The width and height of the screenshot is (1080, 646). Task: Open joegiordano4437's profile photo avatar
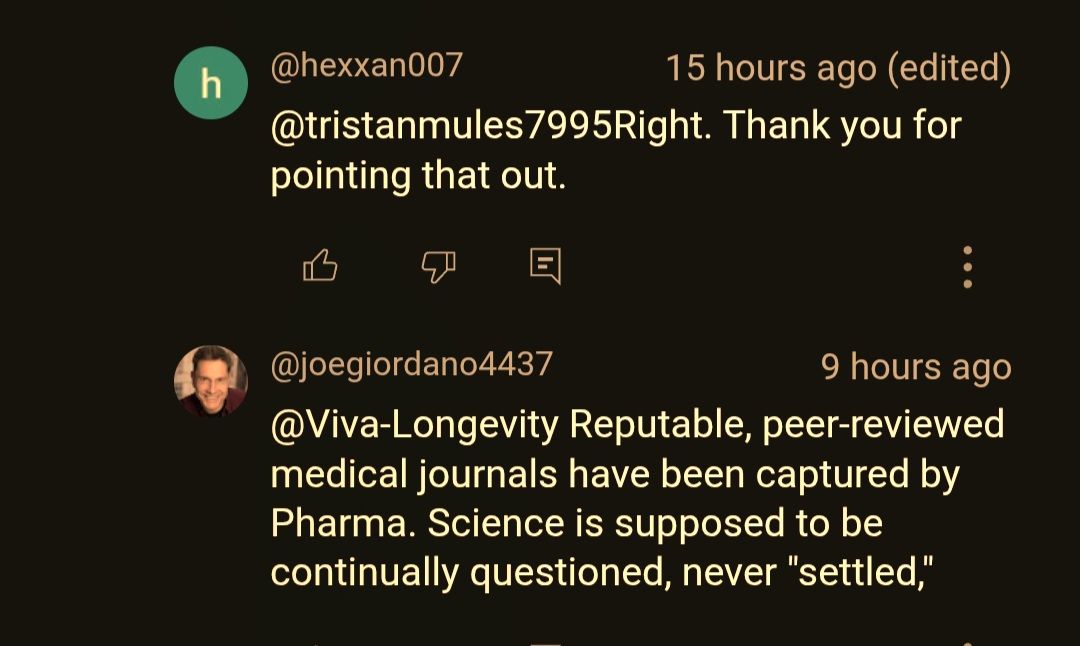click(x=211, y=381)
